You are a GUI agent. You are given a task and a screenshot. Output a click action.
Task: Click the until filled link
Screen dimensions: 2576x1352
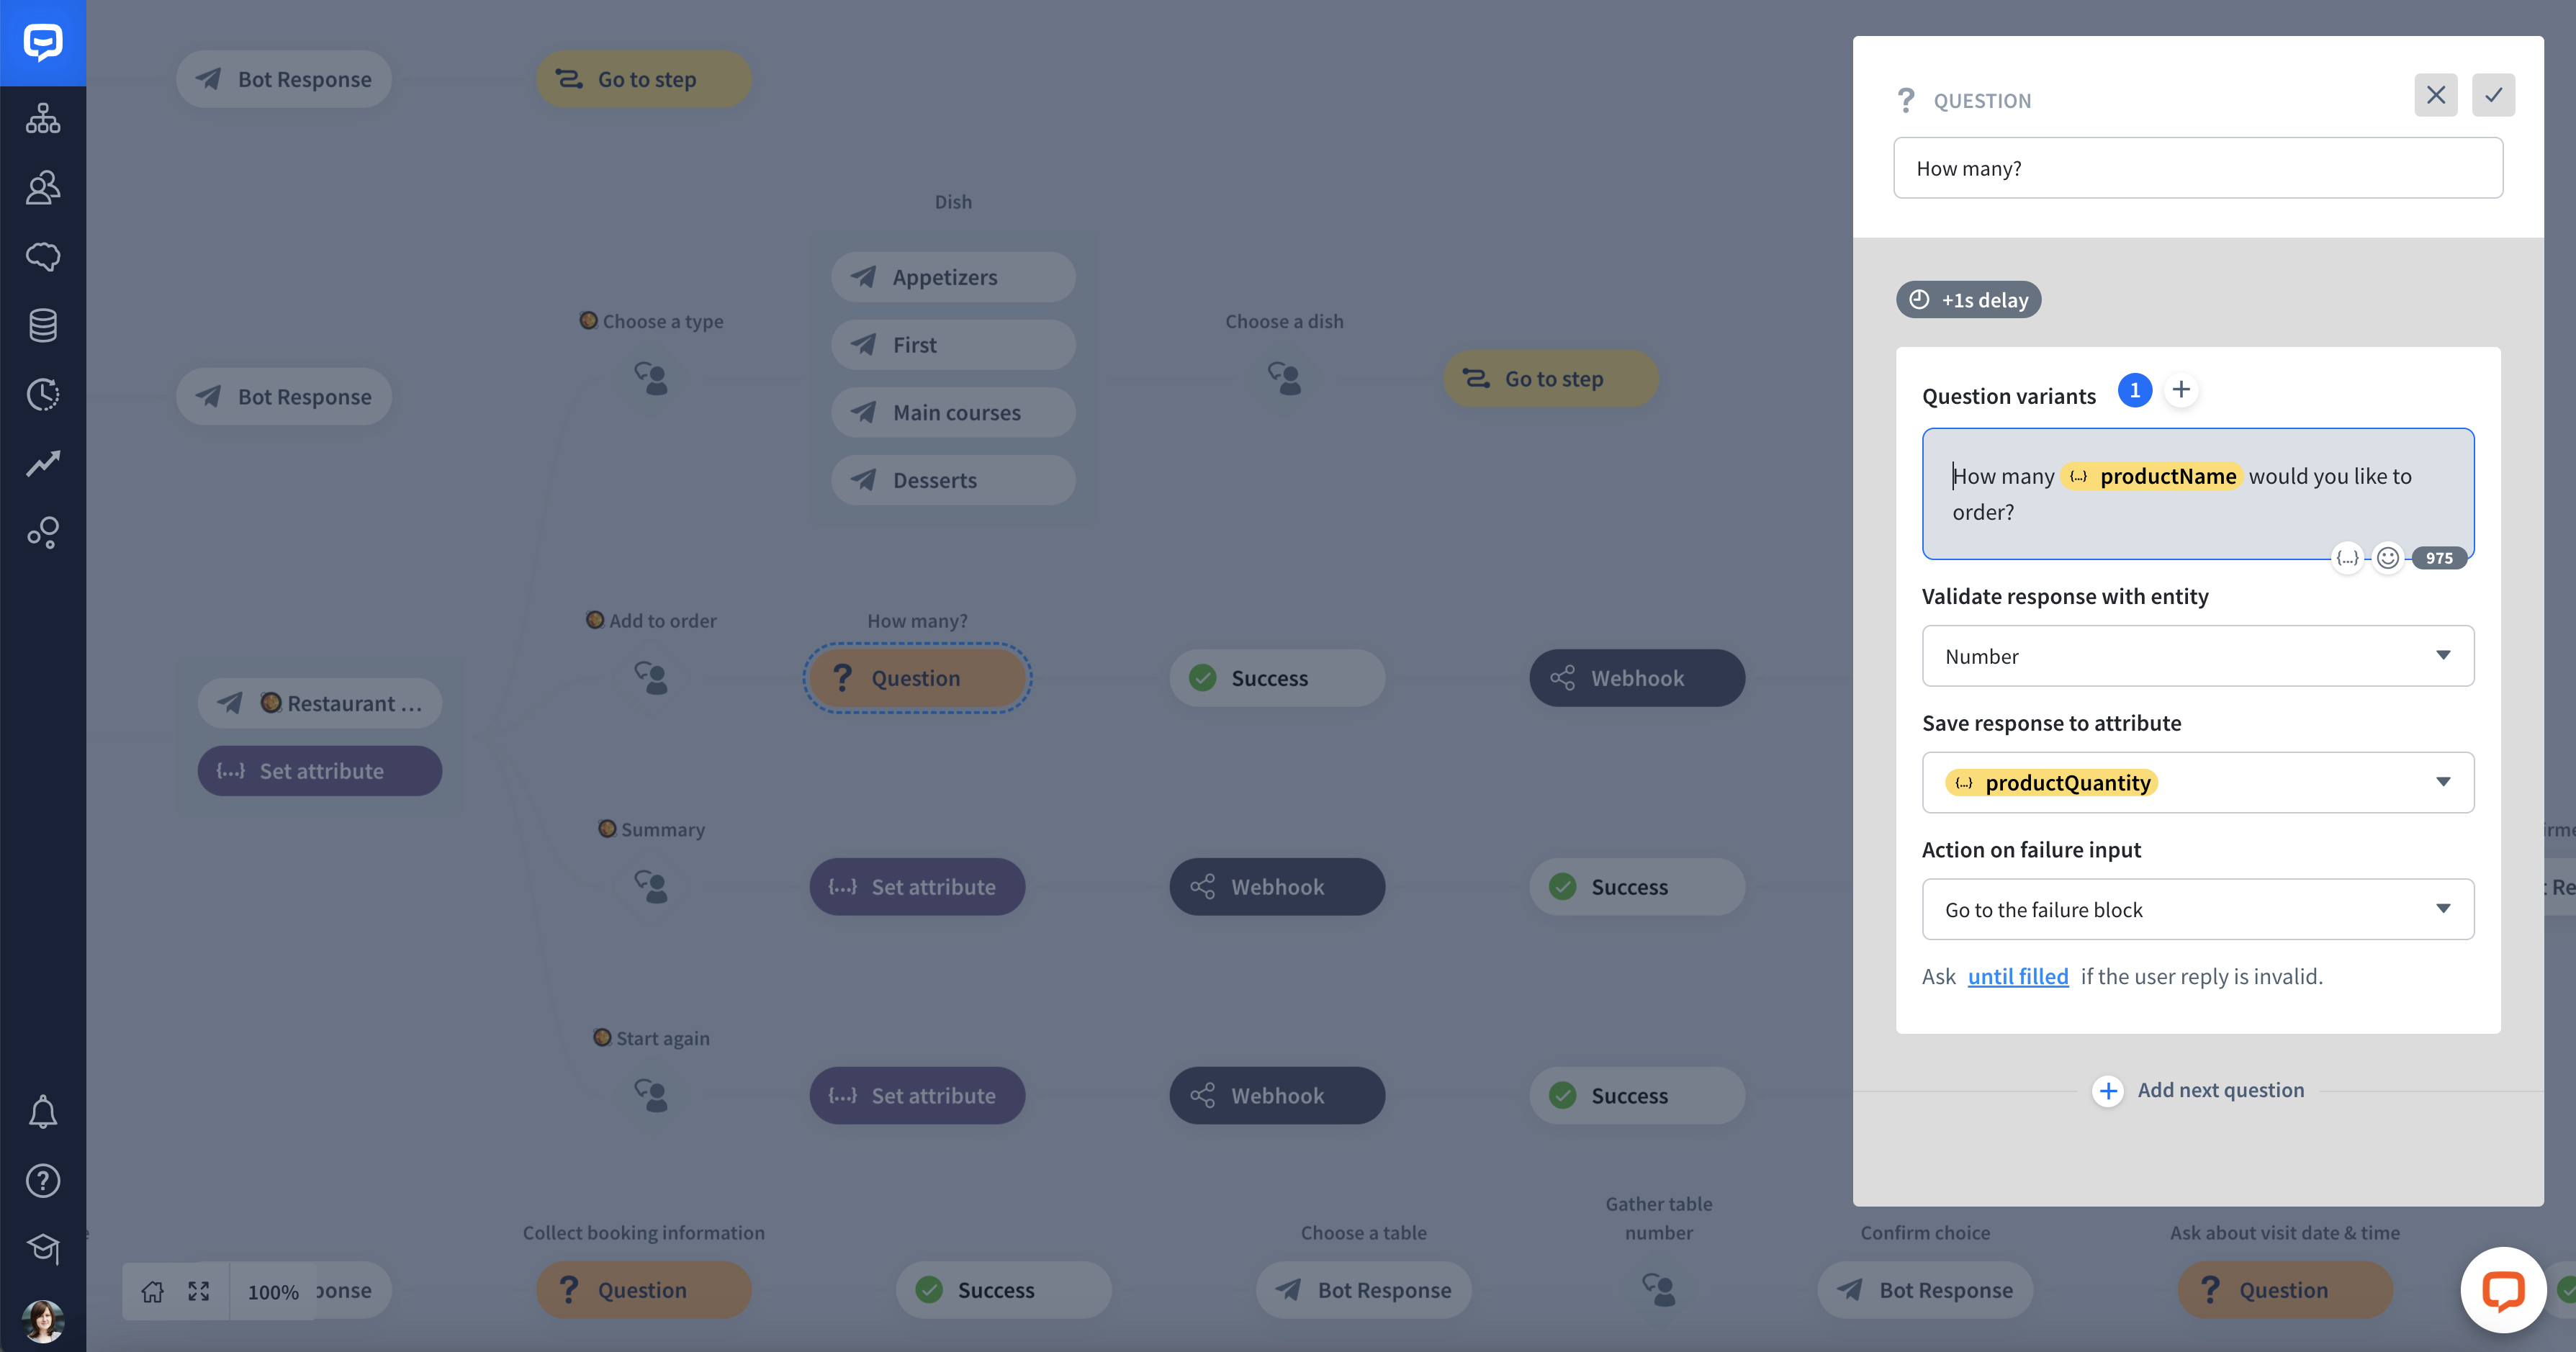pyautogui.click(x=2018, y=977)
